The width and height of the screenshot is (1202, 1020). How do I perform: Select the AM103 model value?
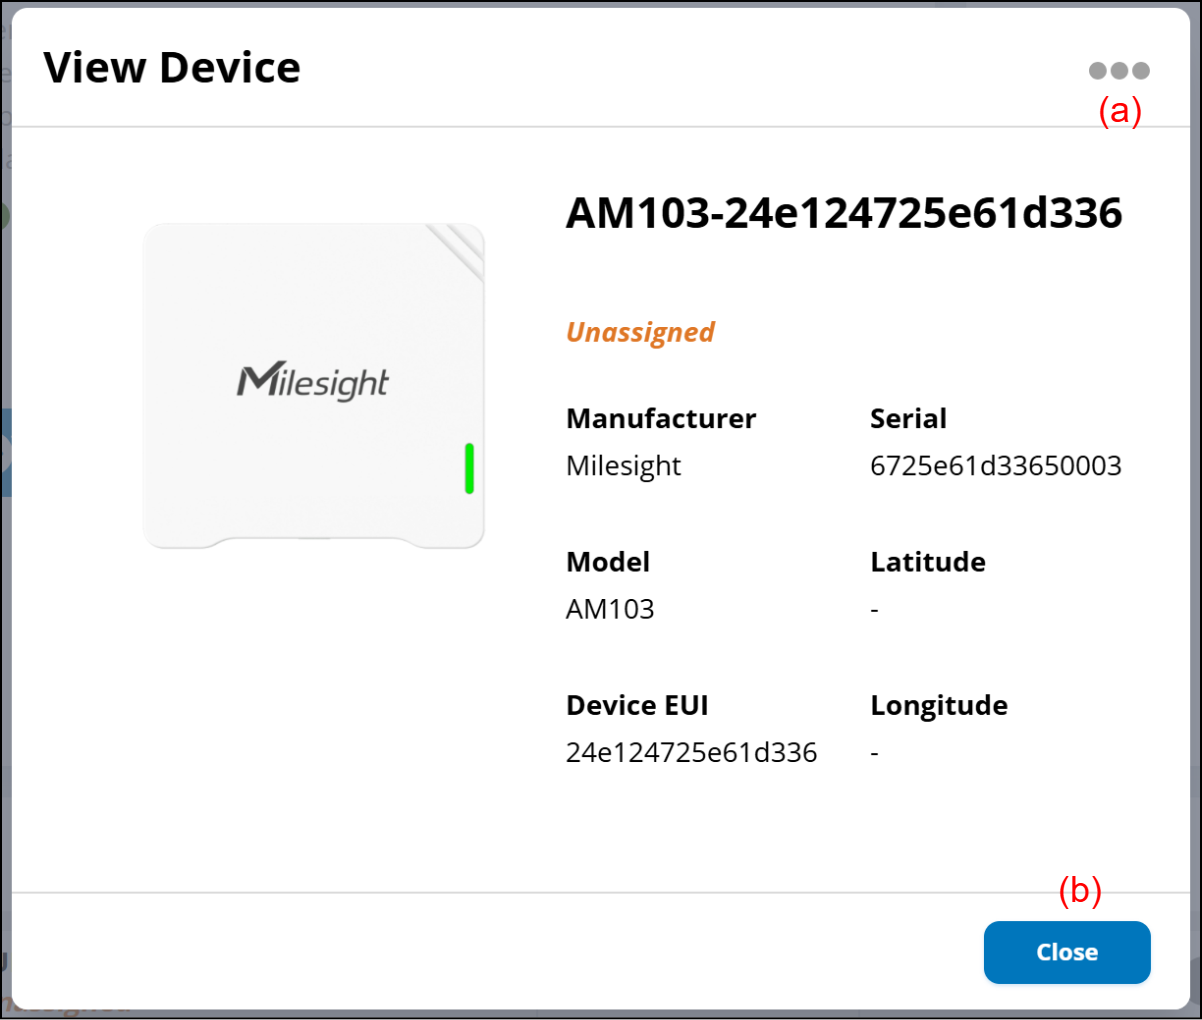point(610,609)
